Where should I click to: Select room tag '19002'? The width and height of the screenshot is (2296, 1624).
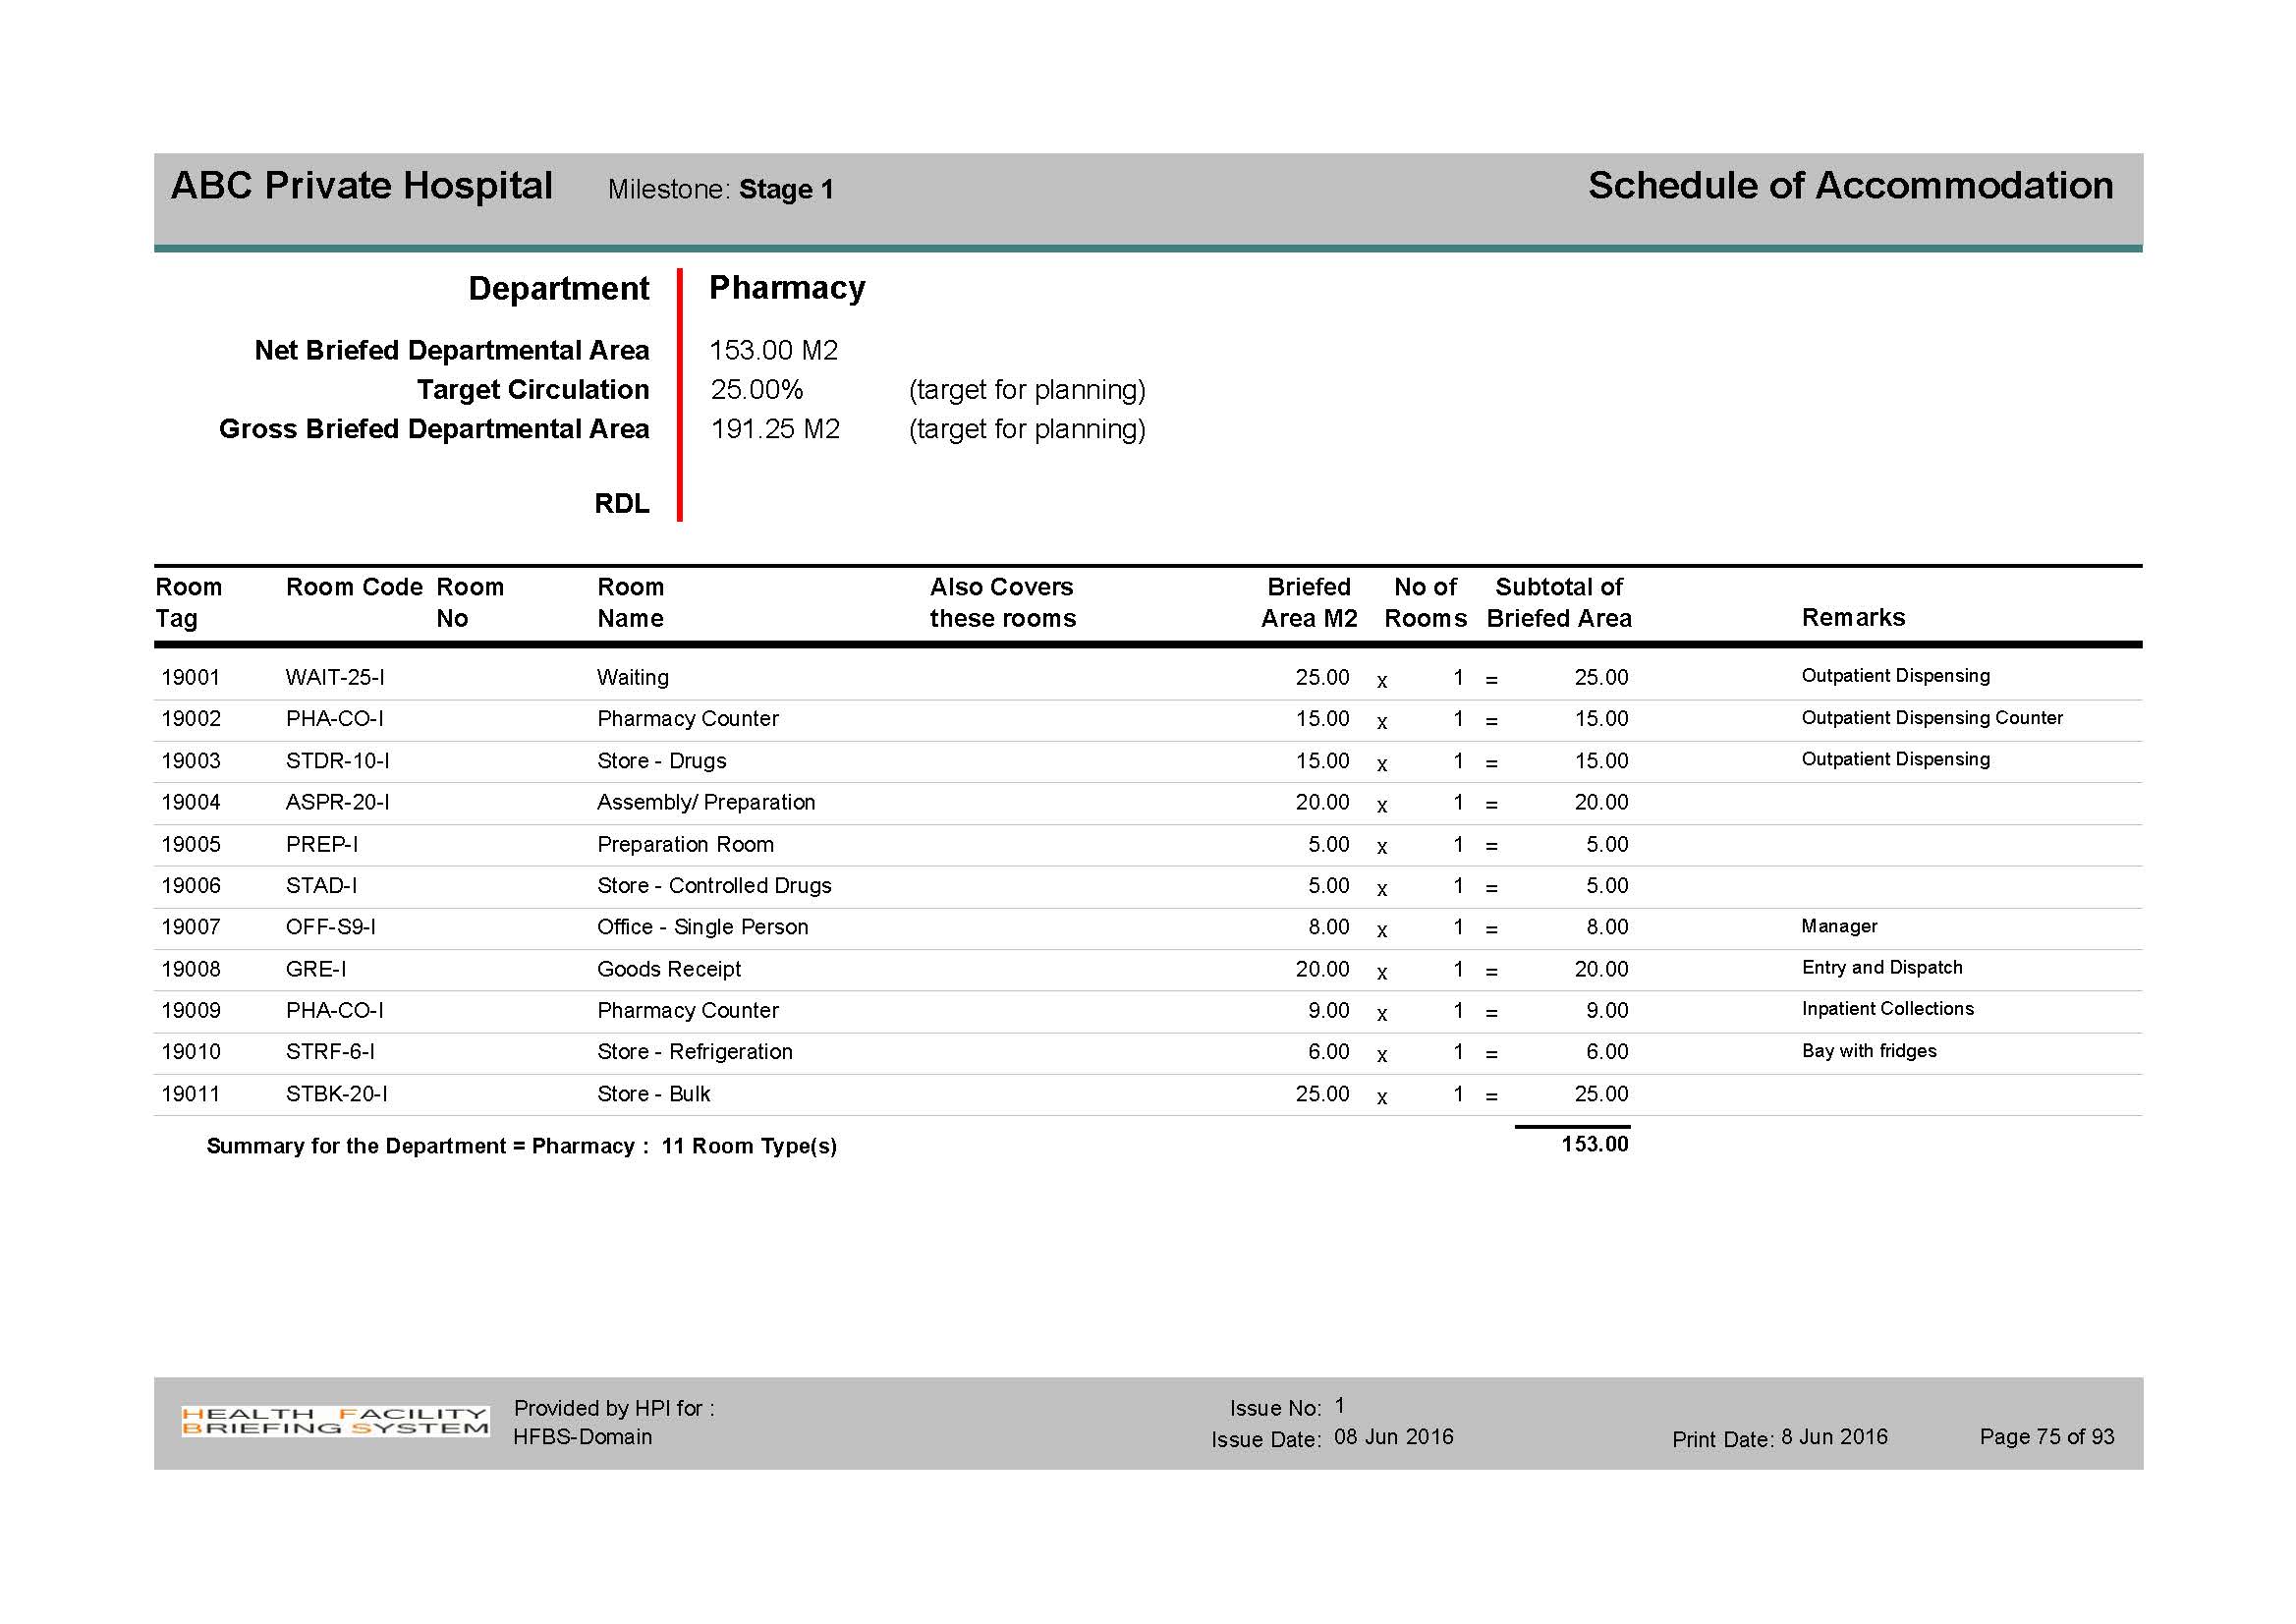click(191, 719)
